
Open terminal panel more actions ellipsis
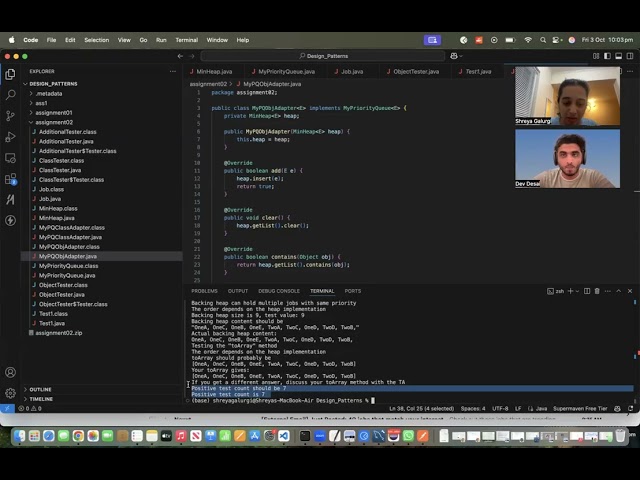tap(608, 291)
